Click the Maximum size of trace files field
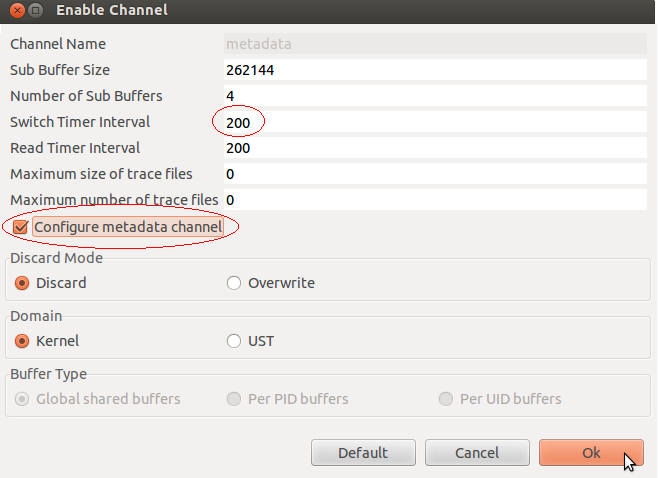Screen dimensions: 658x478 click(x=434, y=174)
